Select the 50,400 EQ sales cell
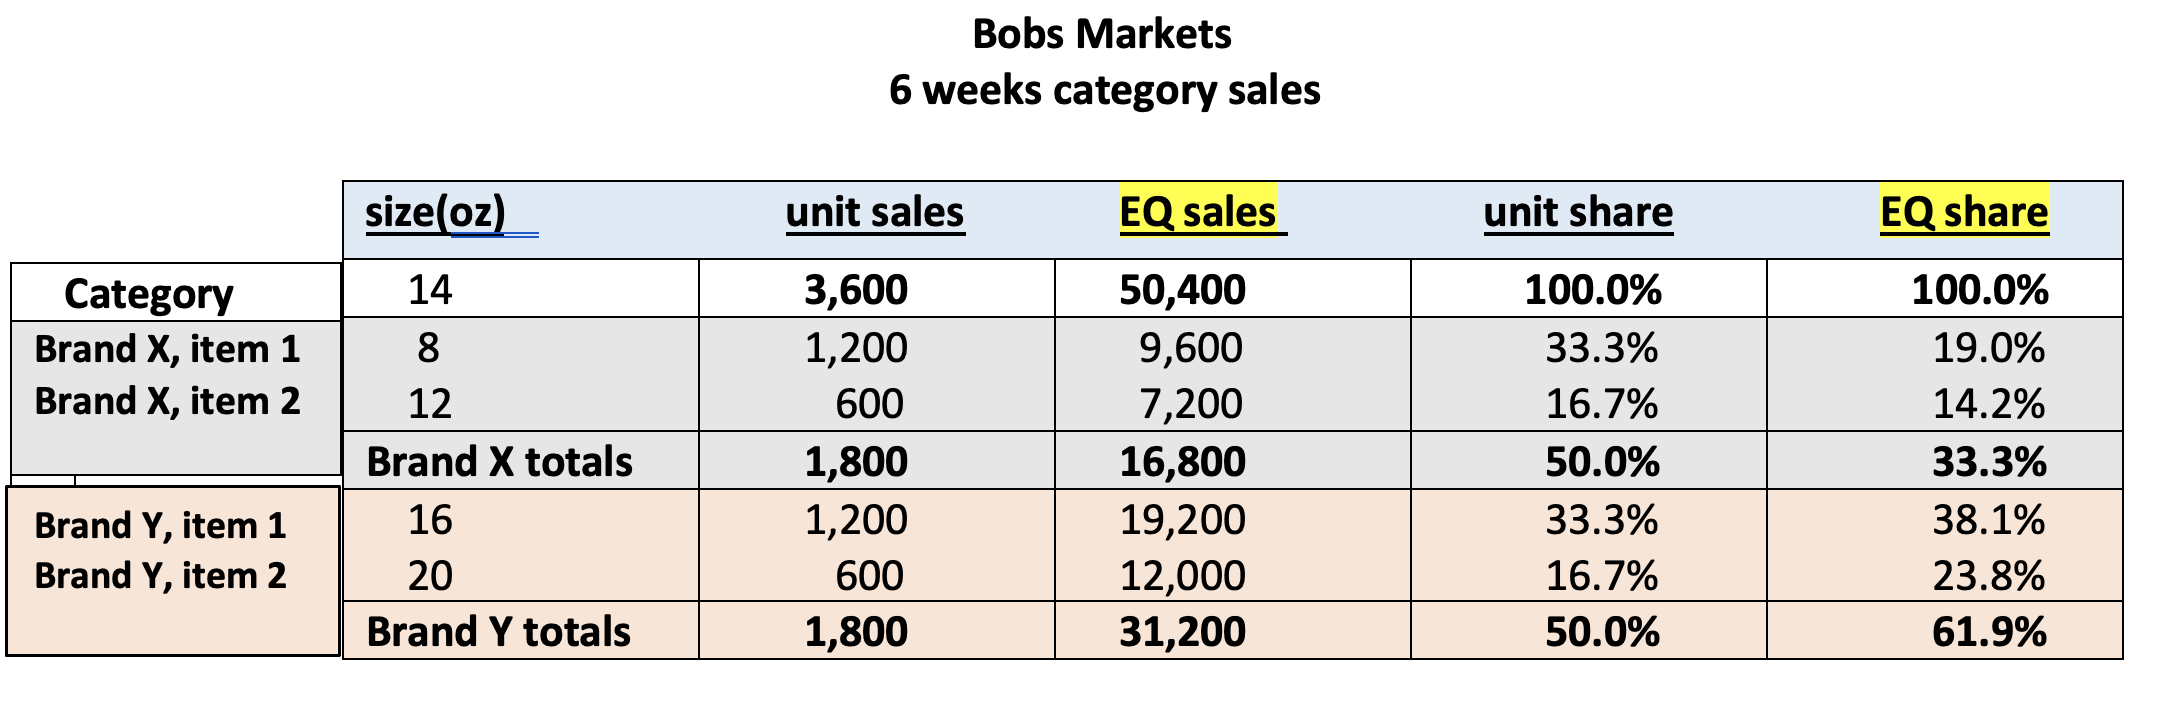The image size is (2158, 714). click(x=1182, y=290)
